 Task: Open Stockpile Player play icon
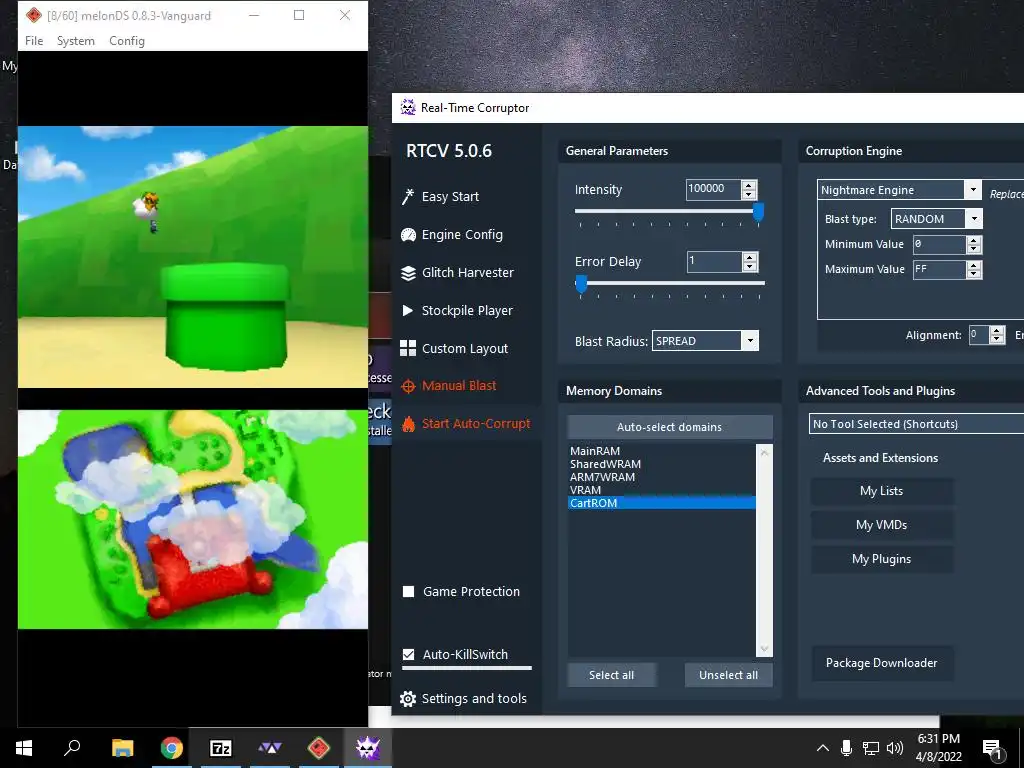click(408, 310)
